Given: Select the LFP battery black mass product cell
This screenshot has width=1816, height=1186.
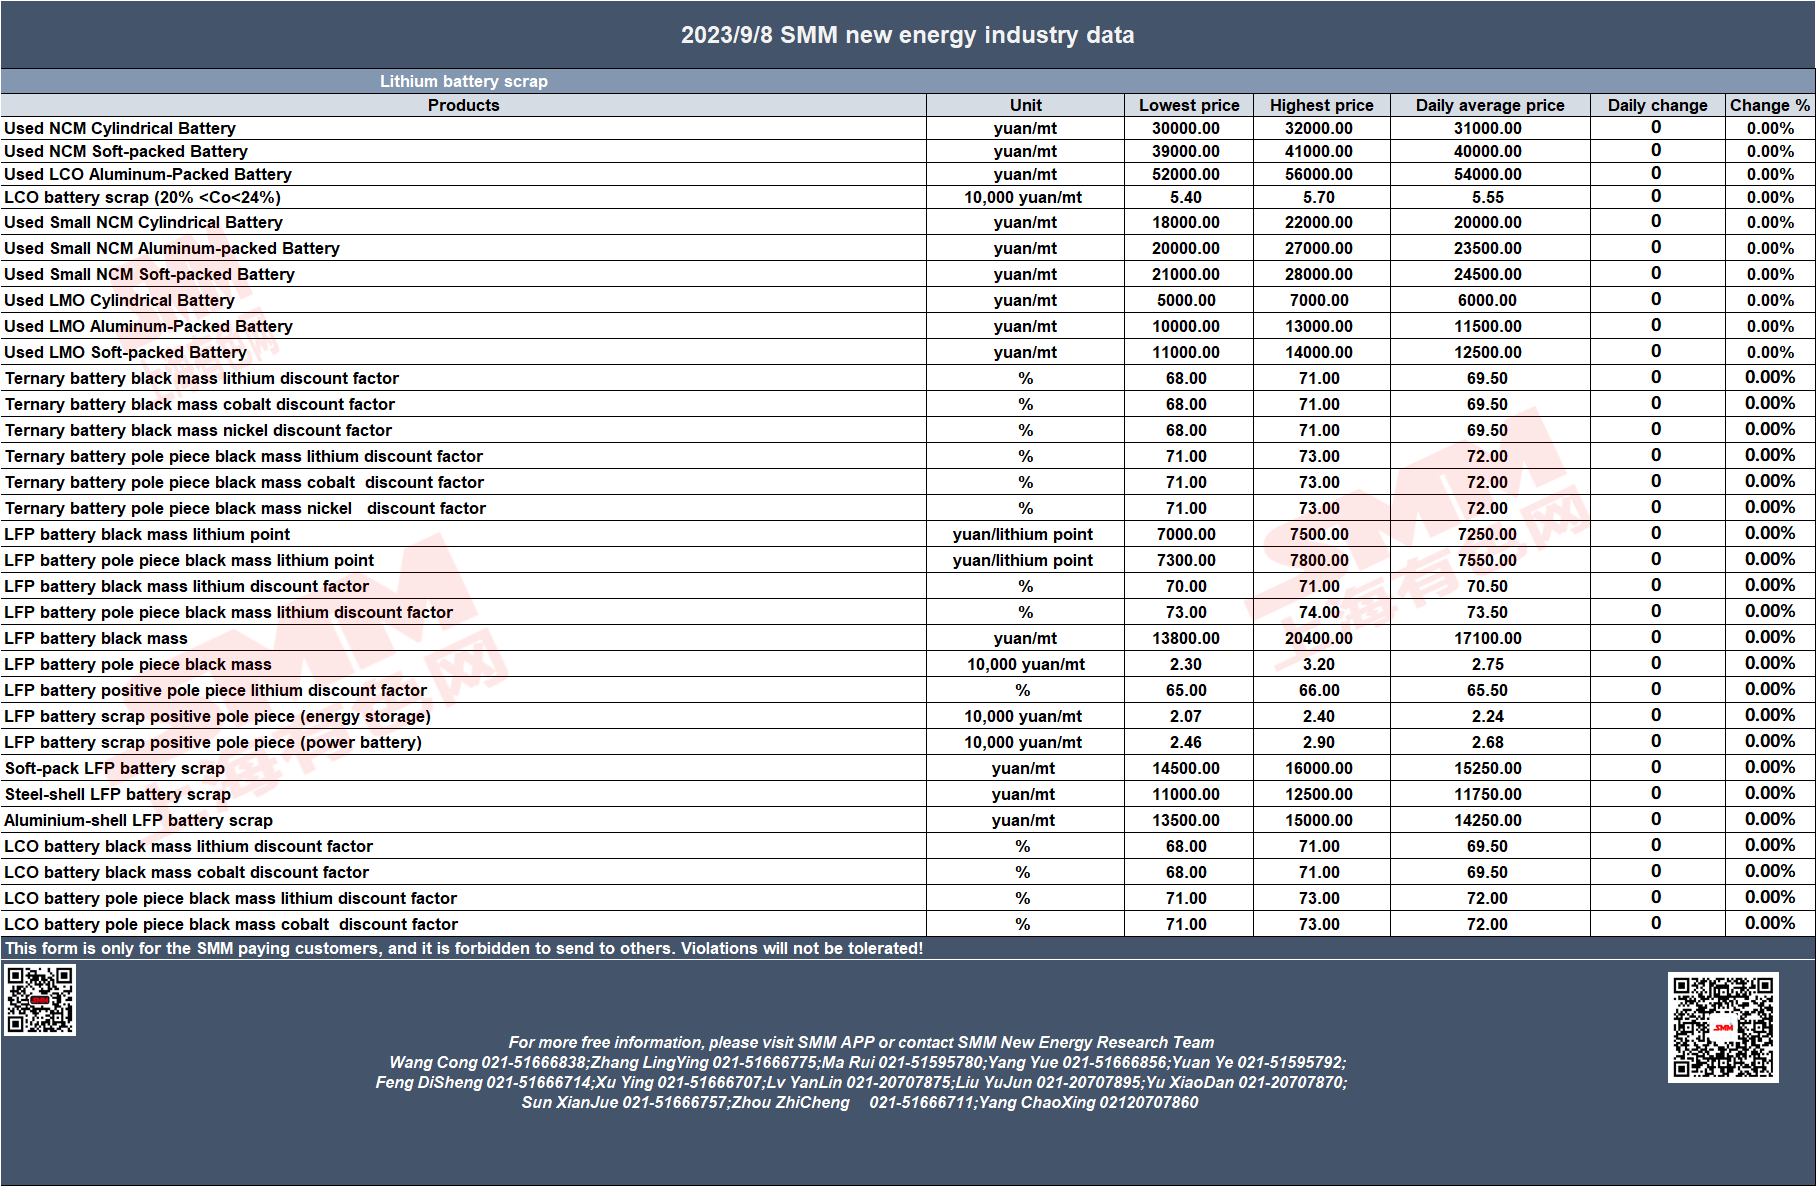Looking at the screenshot, I should pyautogui.click(x=463, y=638).
